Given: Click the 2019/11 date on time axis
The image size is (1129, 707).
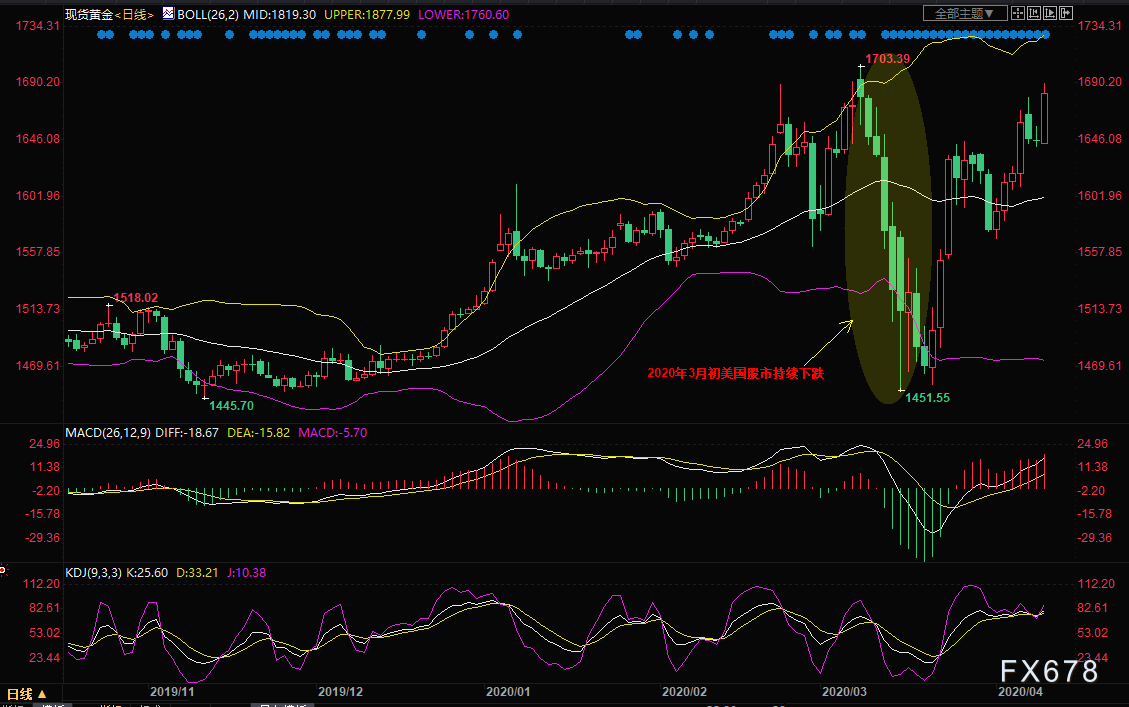Looking at the screenshot, I should [172, 692].
